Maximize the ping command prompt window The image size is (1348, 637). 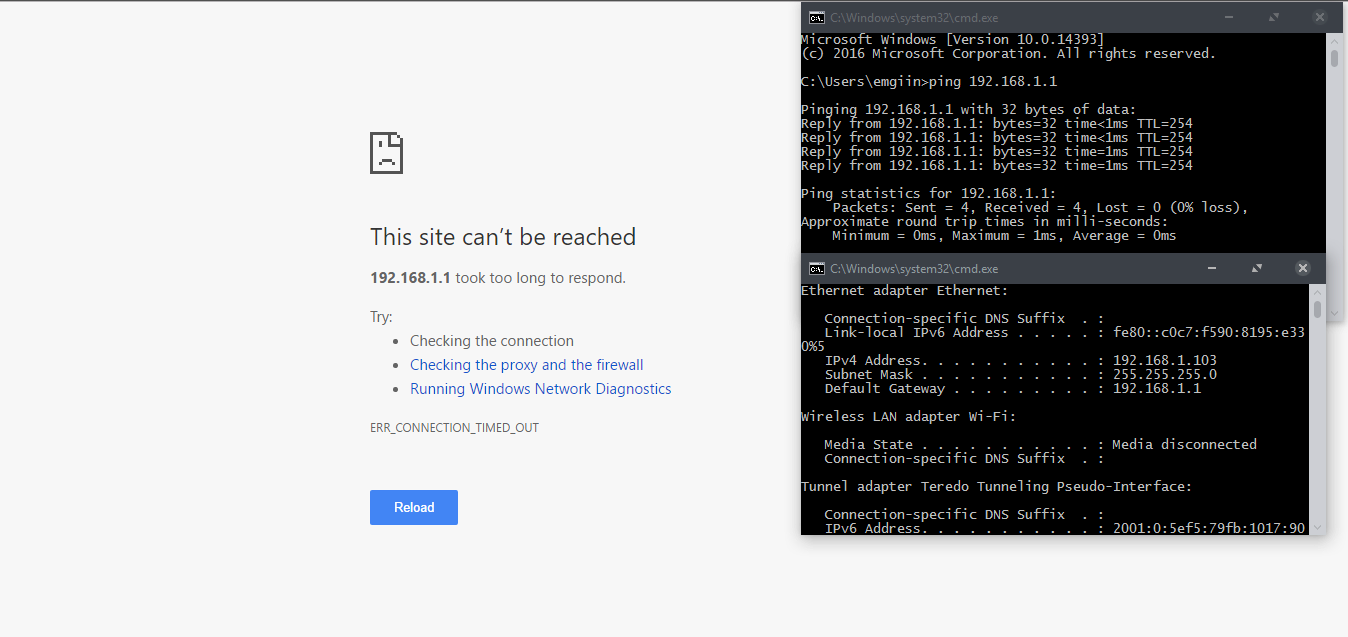pos(1274,17)
